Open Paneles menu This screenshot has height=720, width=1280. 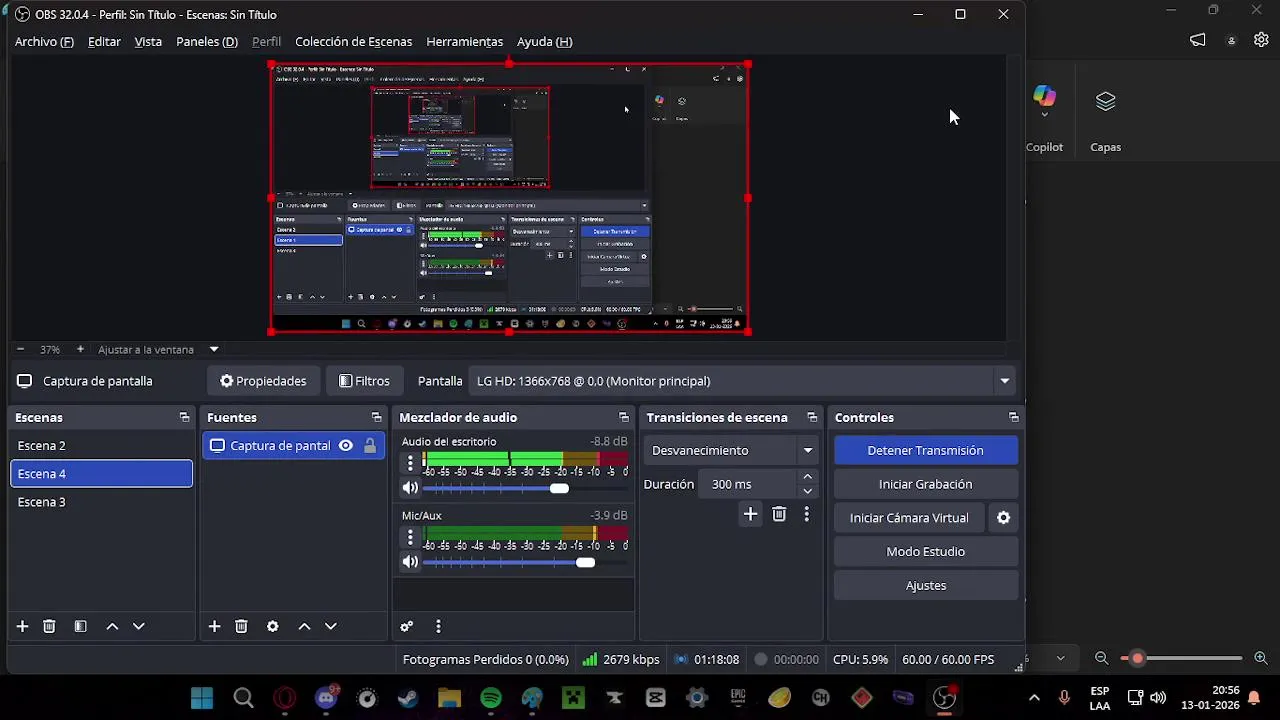pyautogui.click(x=207, y=42)
